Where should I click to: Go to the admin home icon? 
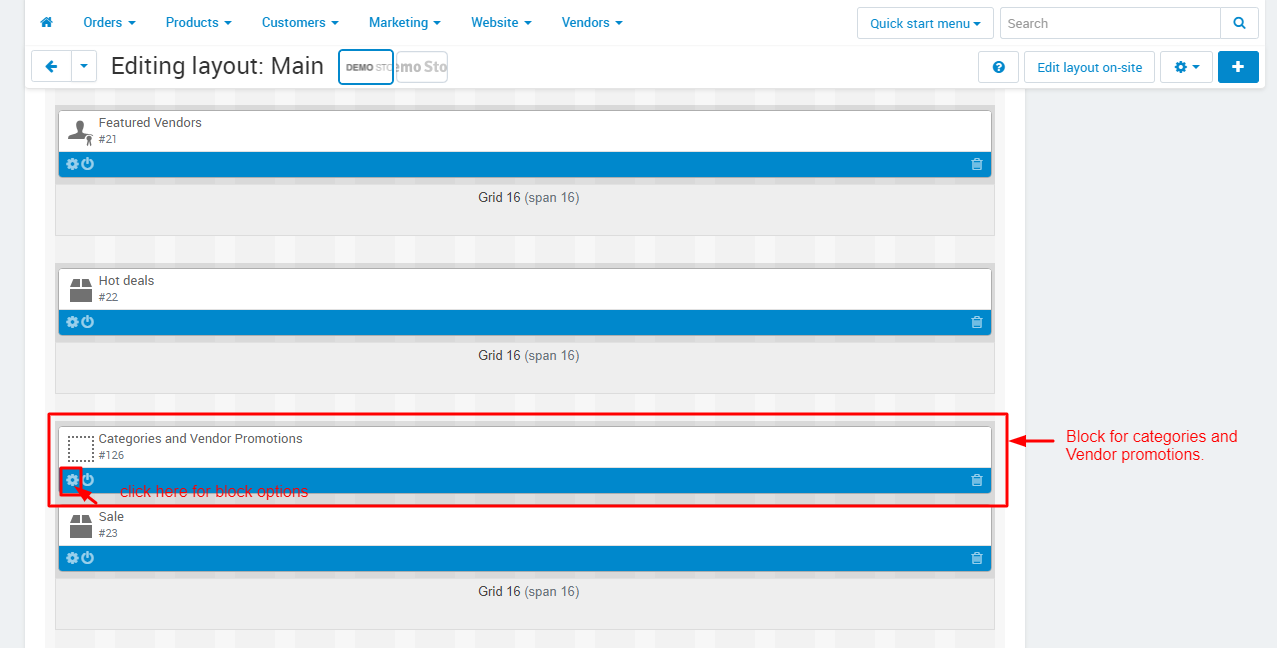pos(46,22)
